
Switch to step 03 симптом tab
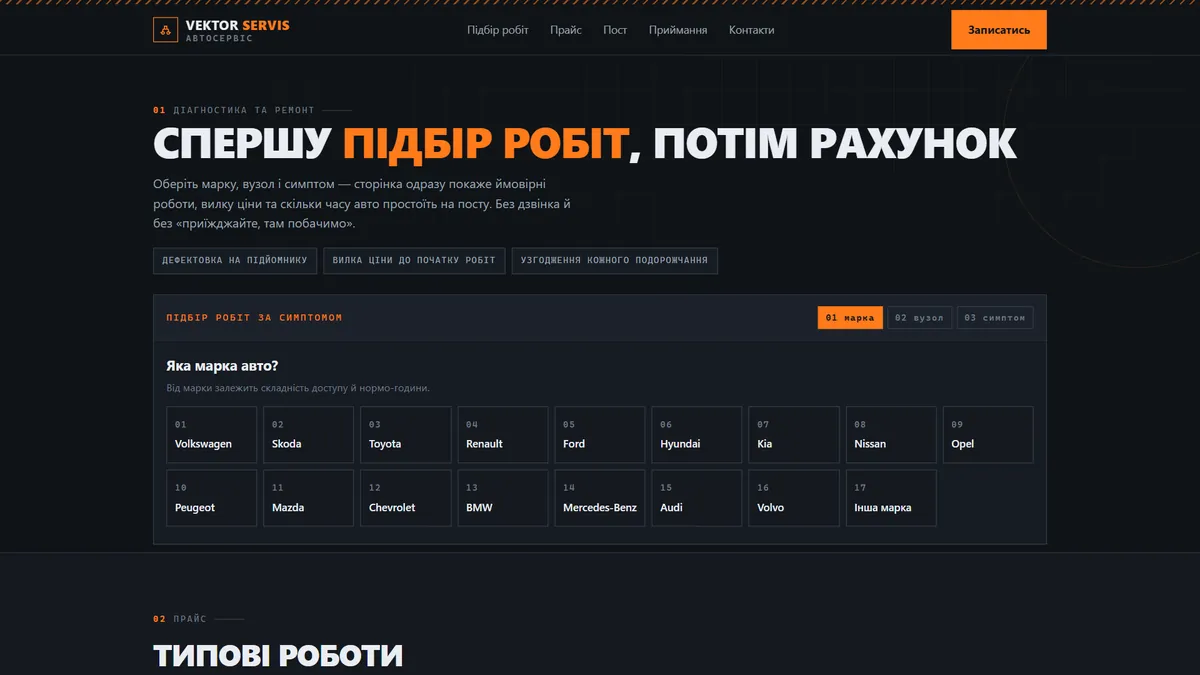click(x=995, y=318)
